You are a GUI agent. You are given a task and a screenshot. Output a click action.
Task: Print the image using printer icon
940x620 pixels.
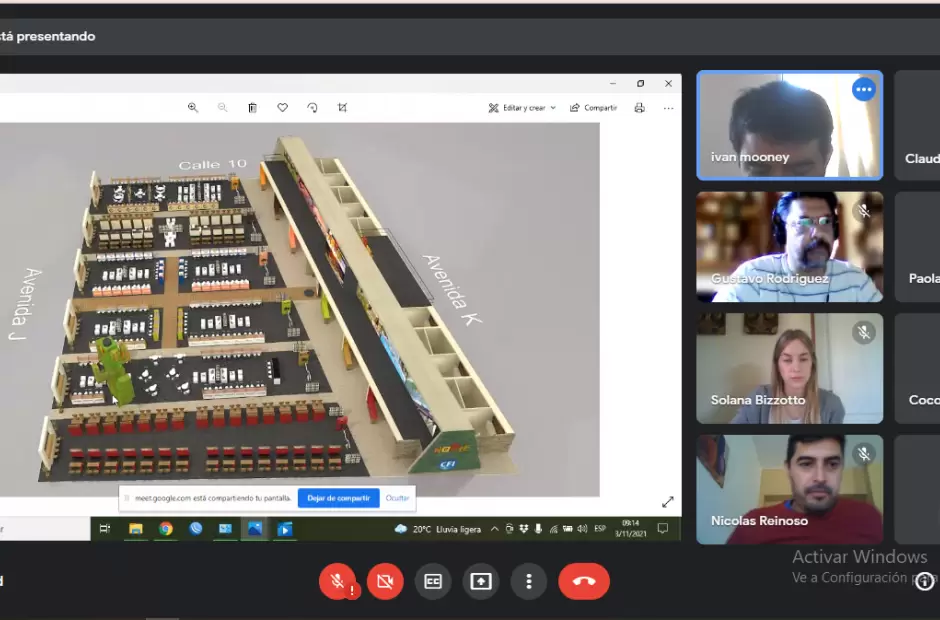(639, 108)
